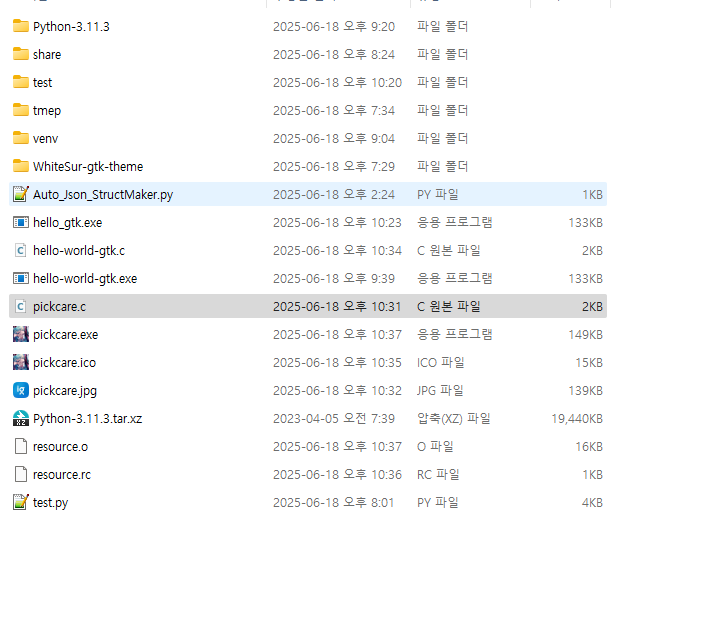Image resolution: width=701 pixels, height=618 pixels.
Task: Select the resource.o file name
Action: point(60,447)
